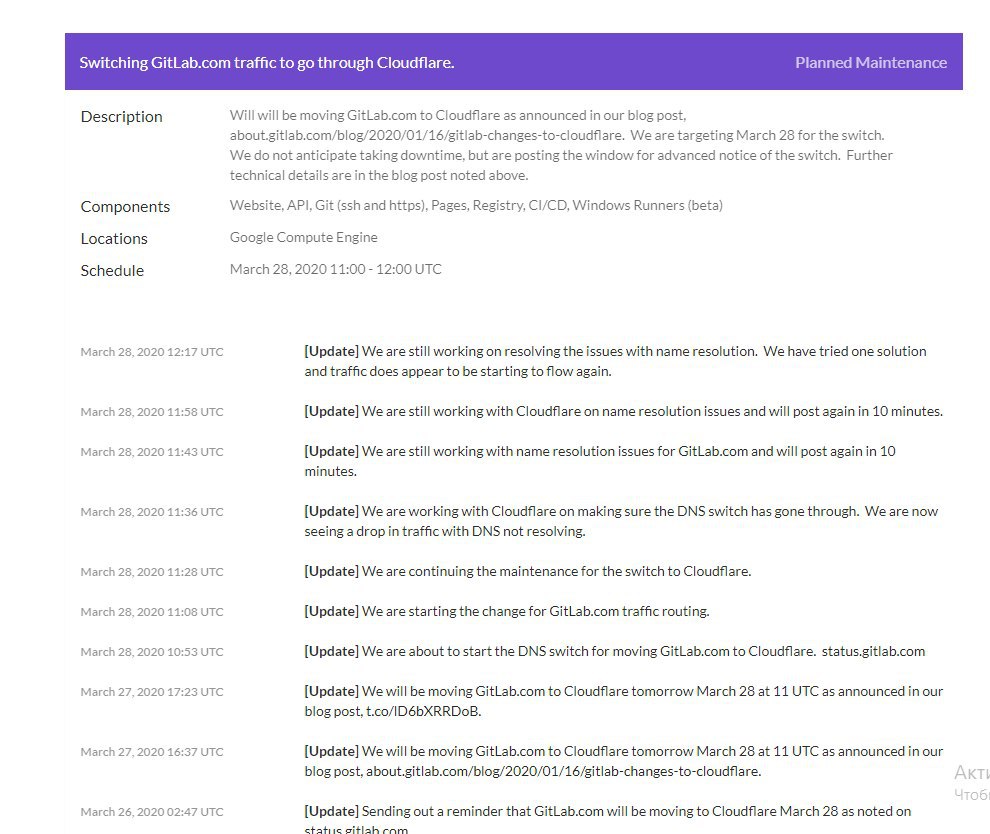Click the 'Components' field label
The image size is (990, 834).
coord(125,206)
